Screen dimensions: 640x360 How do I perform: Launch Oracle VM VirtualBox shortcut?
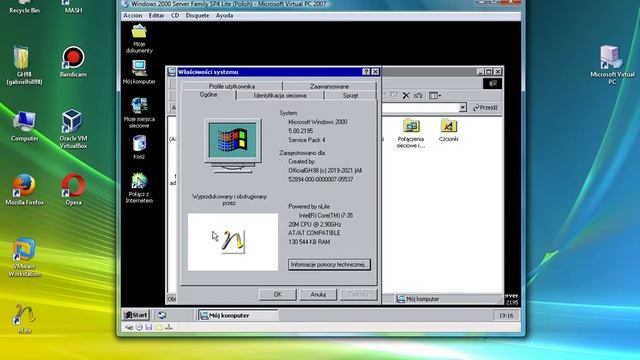coord(73,129)
